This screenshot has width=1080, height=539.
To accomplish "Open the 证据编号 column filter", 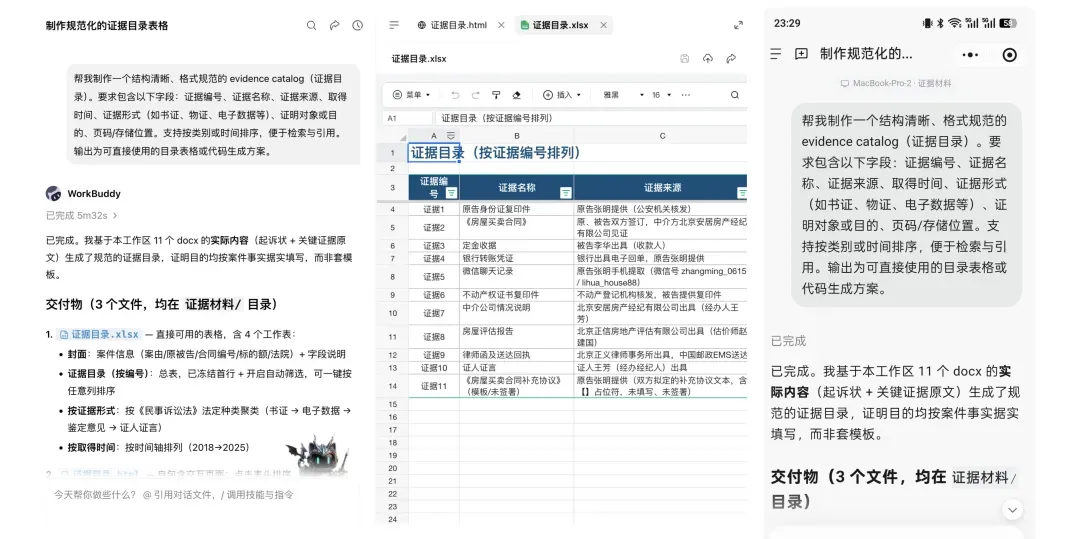I will coord(452,193).
